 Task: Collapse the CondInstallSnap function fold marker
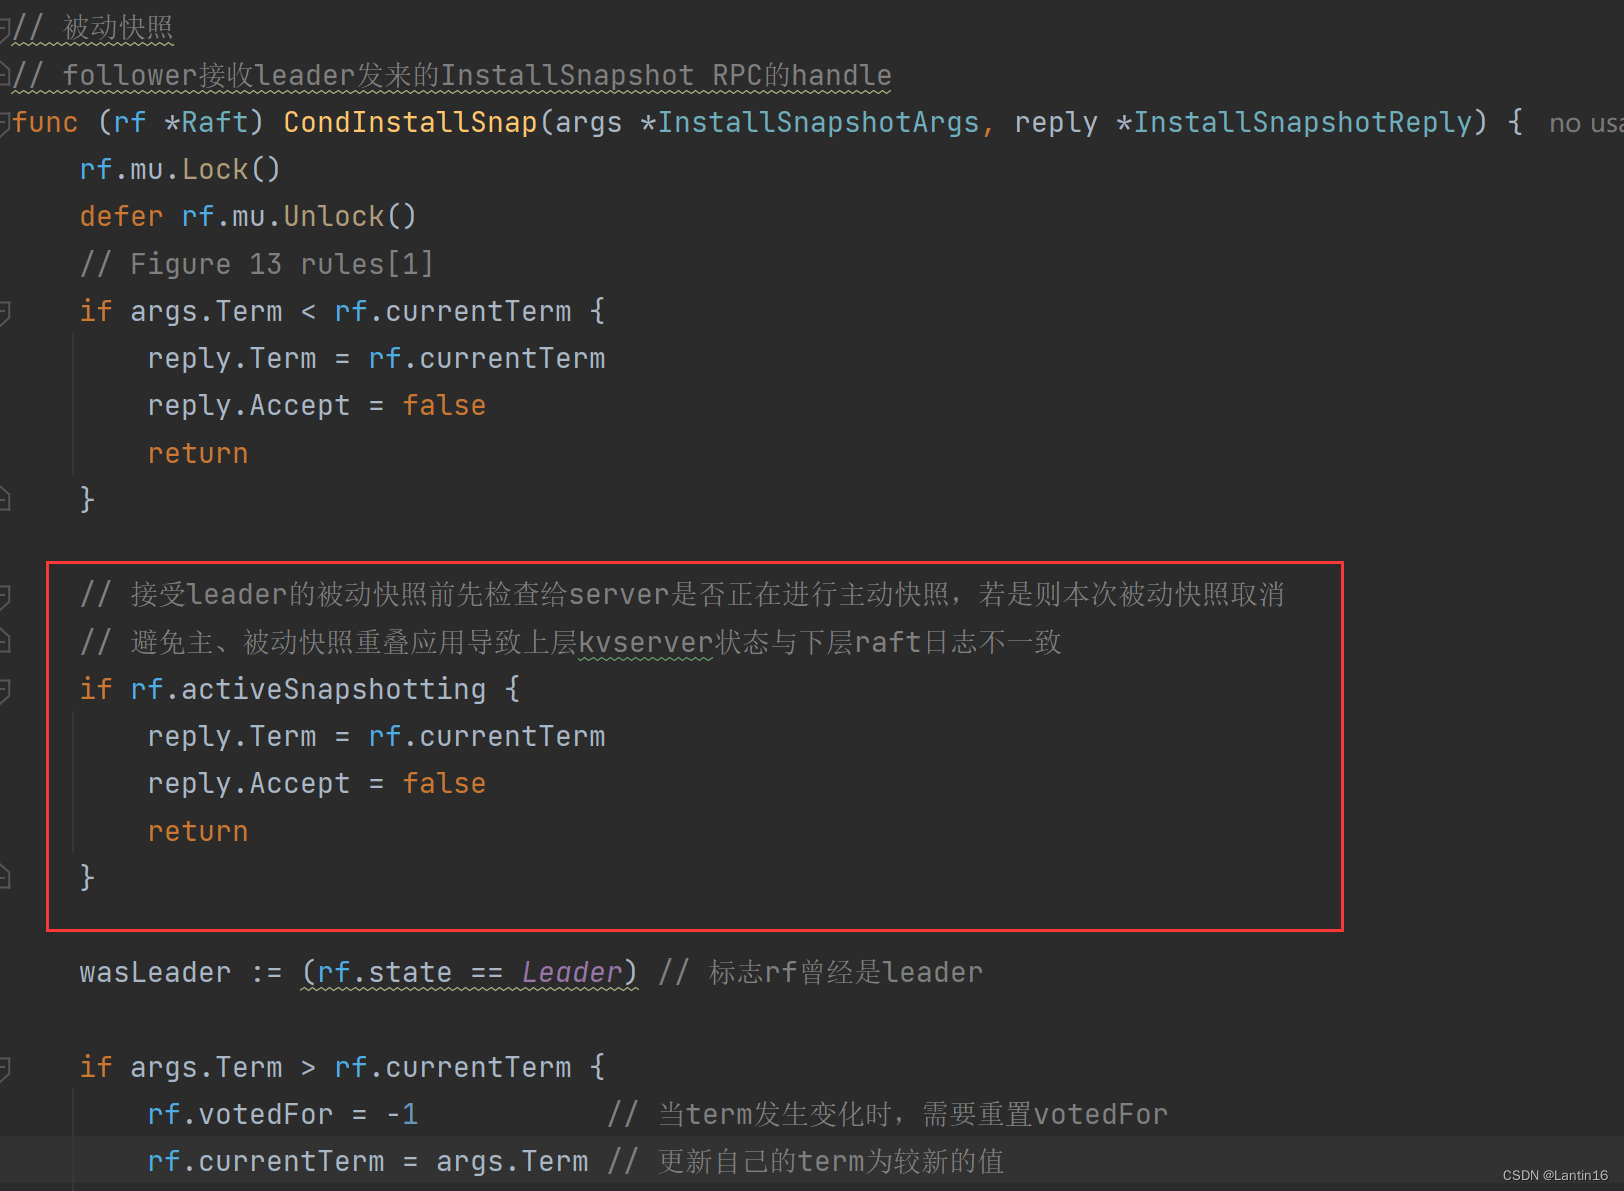pos(4,122)
